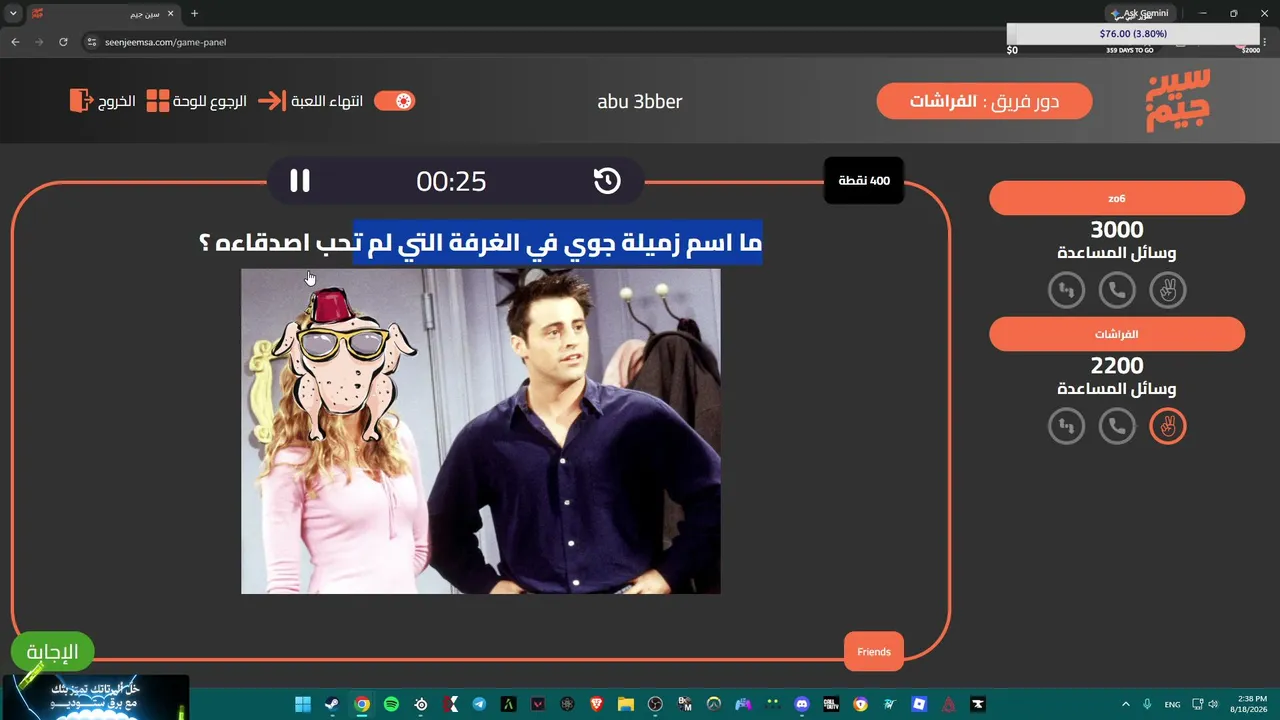Screen dimensions: 1280x720
Task: Open the clock showing 2:38 PM
Action: point(1251,704)
